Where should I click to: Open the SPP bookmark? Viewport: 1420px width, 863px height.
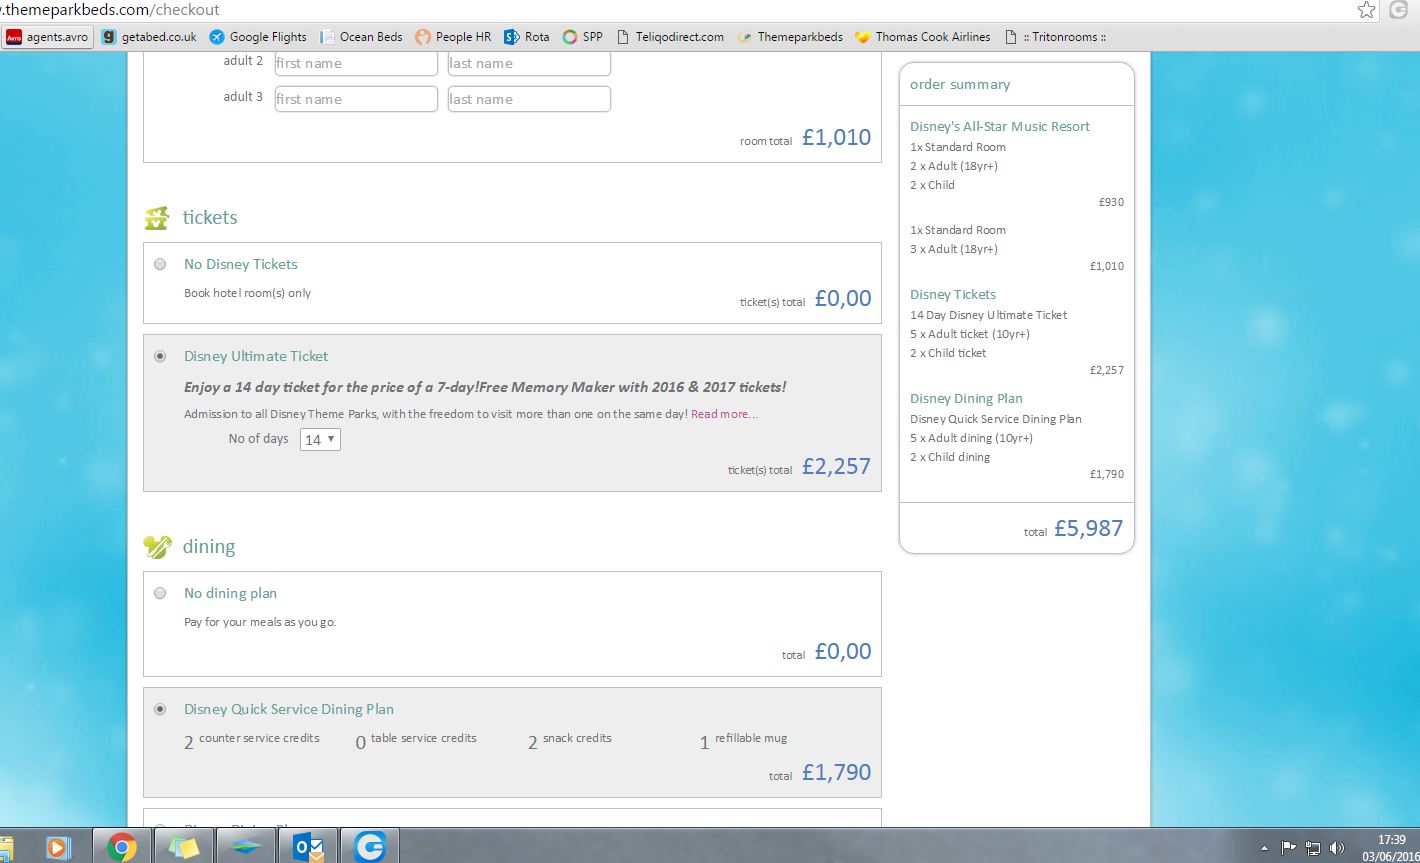pyautogui.click(x=583, y=37)
